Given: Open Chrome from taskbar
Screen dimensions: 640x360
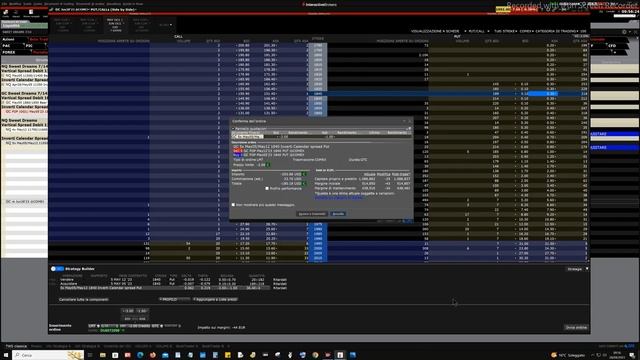Looking at the screenshot, I should [x=315, y=355].
